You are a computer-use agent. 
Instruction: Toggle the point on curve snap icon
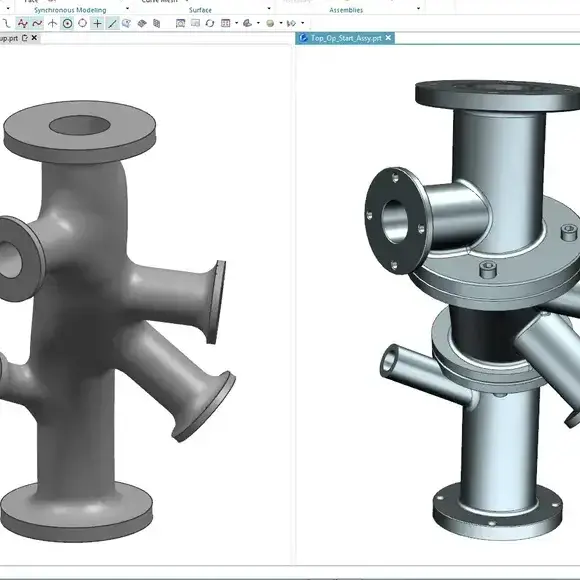(x=112, y=24)
